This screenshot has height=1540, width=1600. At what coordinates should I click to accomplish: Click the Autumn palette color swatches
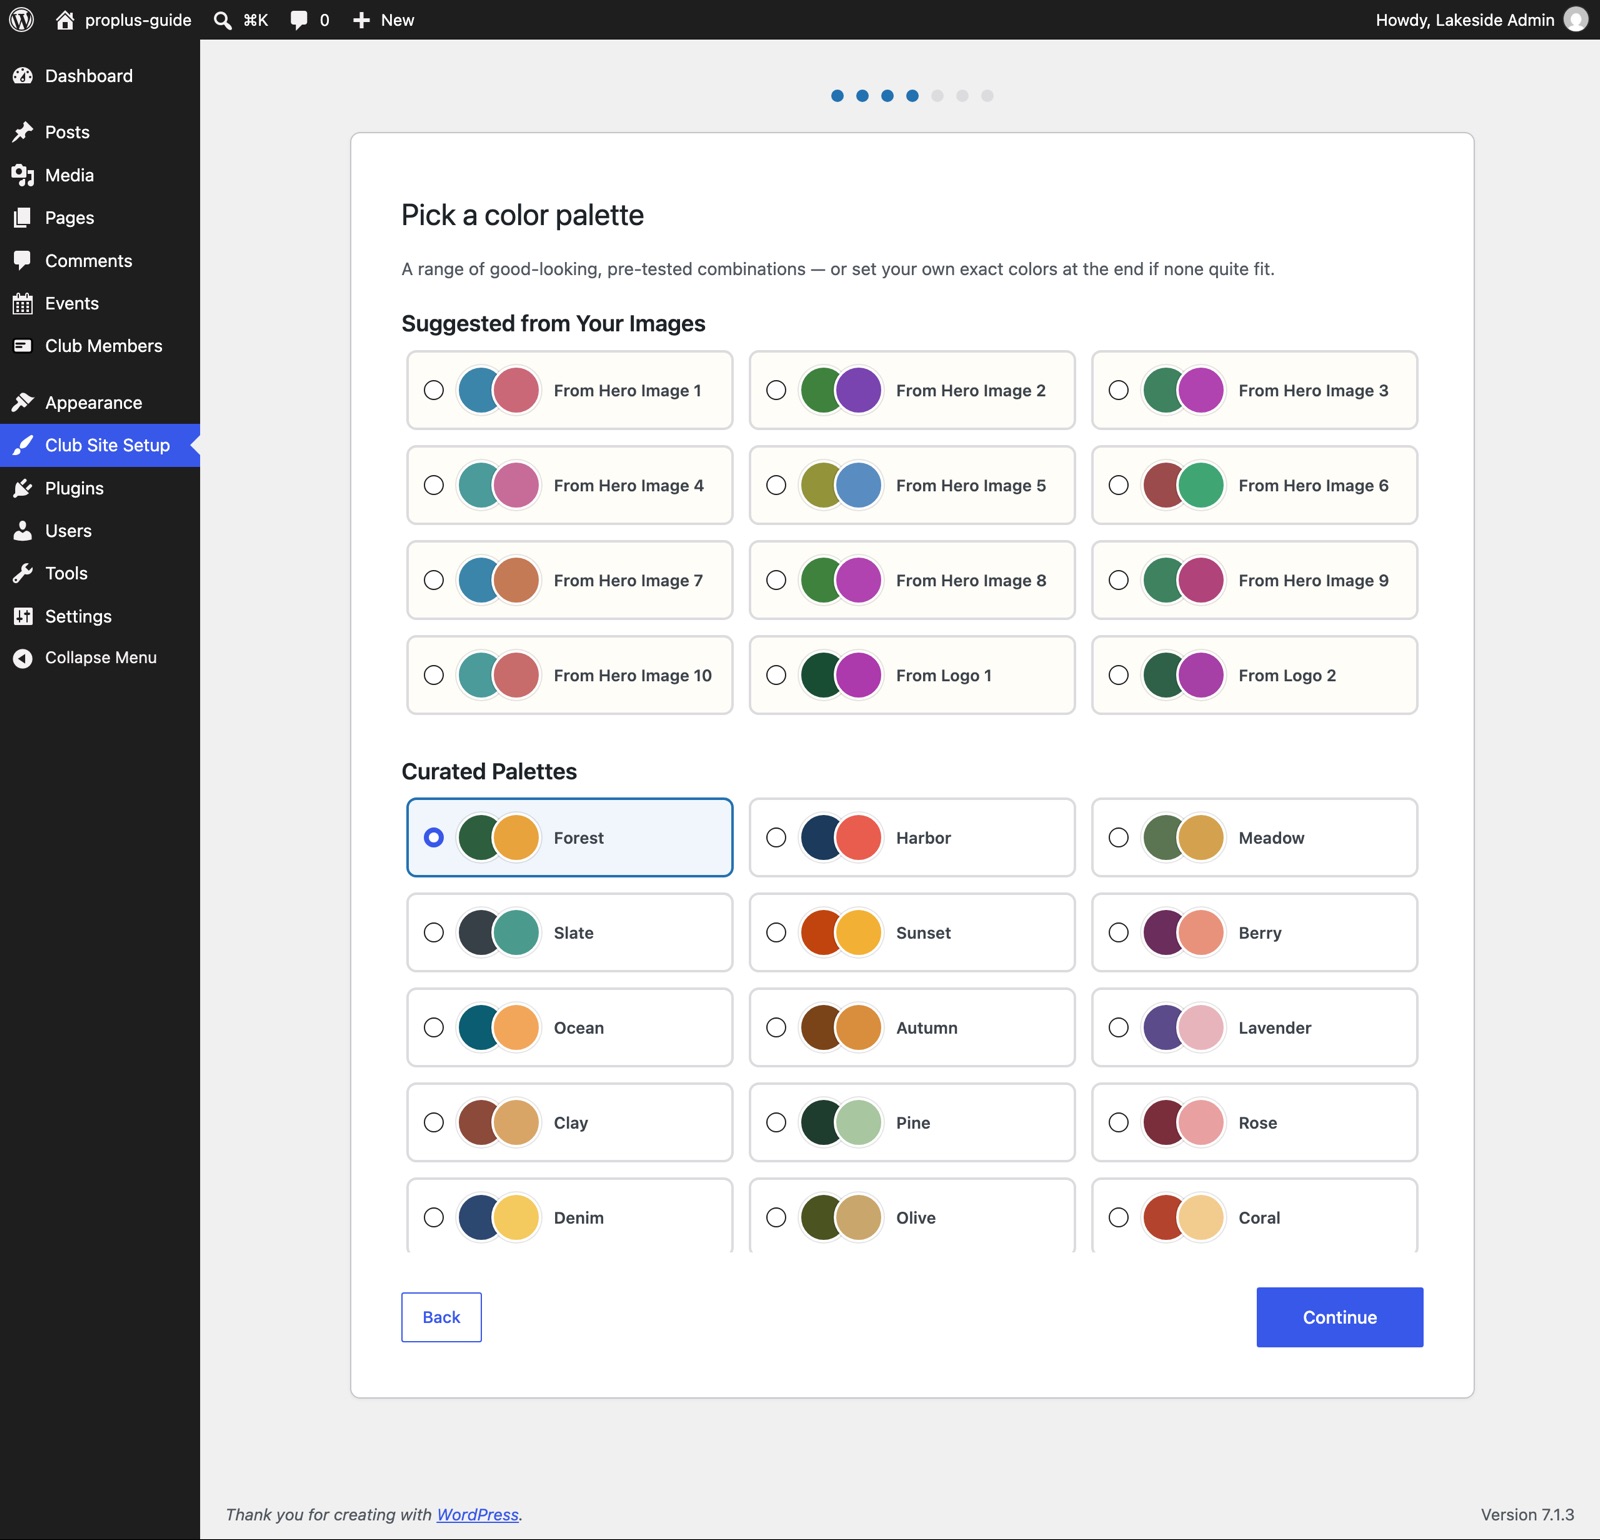click(x=841, y=1028)
